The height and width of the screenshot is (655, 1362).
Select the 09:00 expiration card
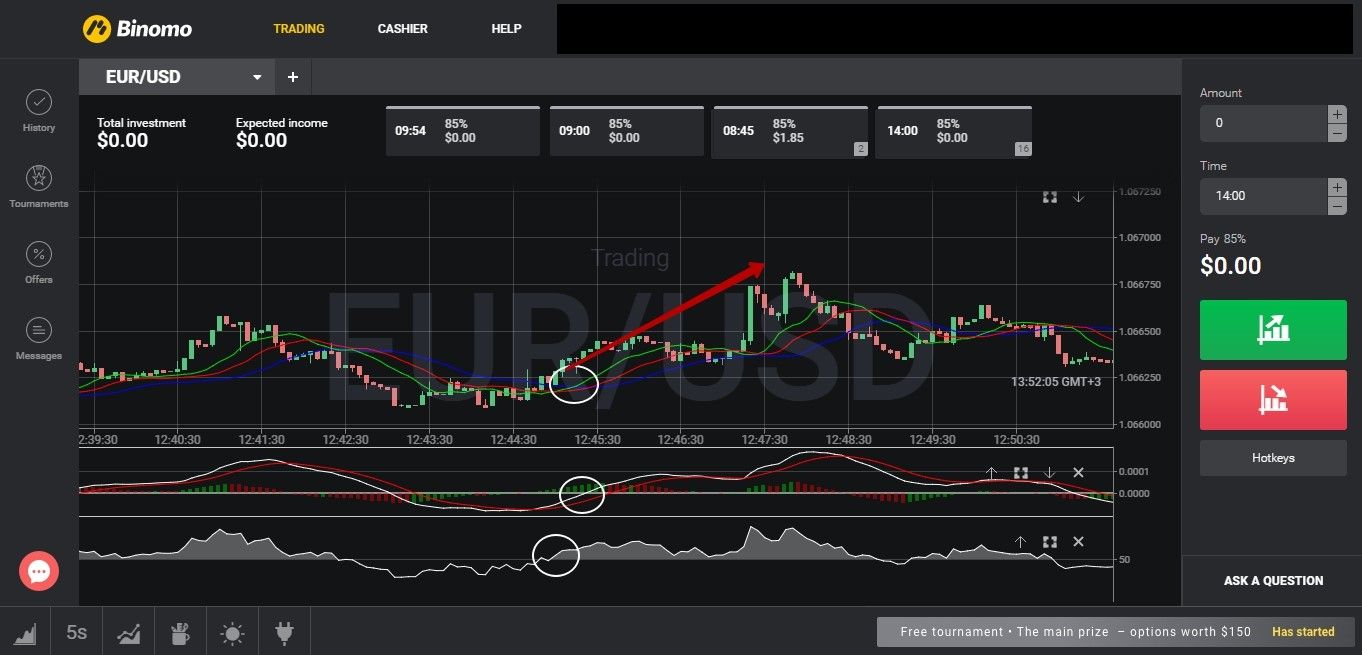click(626, 131)
